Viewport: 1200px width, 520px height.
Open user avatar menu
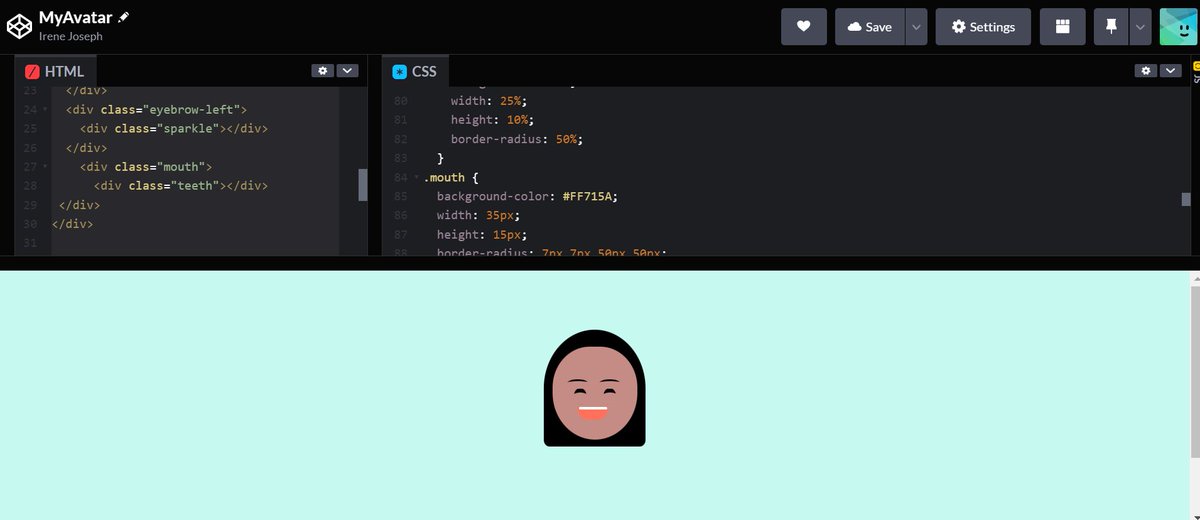[x=1178, y=27]
